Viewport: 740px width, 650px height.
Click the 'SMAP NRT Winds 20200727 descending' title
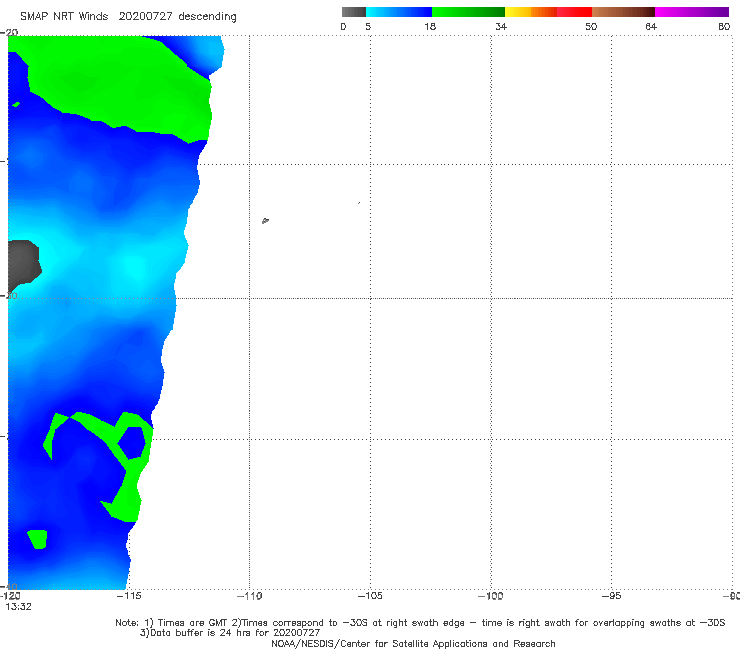[128, 17]
